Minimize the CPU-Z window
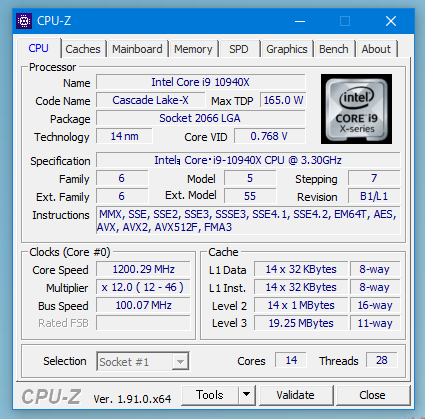The image size is (425, 419). click(300, 21)
